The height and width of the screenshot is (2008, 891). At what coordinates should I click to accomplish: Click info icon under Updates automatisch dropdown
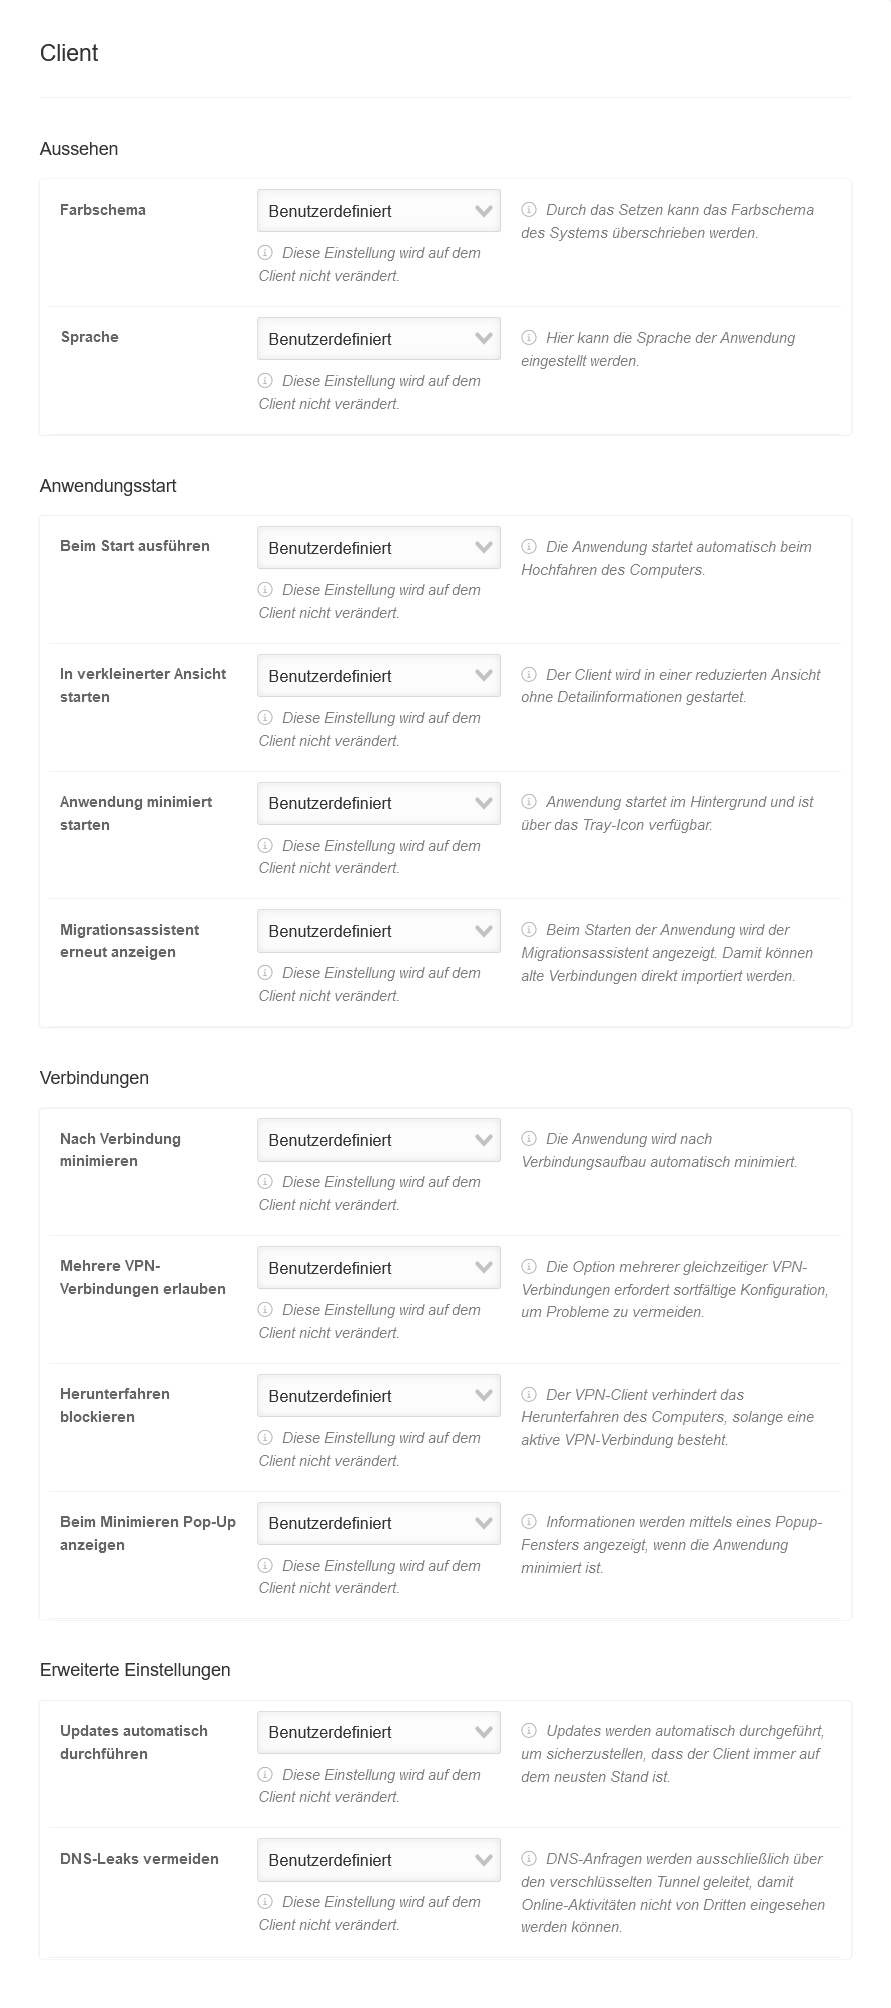[266, 1775]
